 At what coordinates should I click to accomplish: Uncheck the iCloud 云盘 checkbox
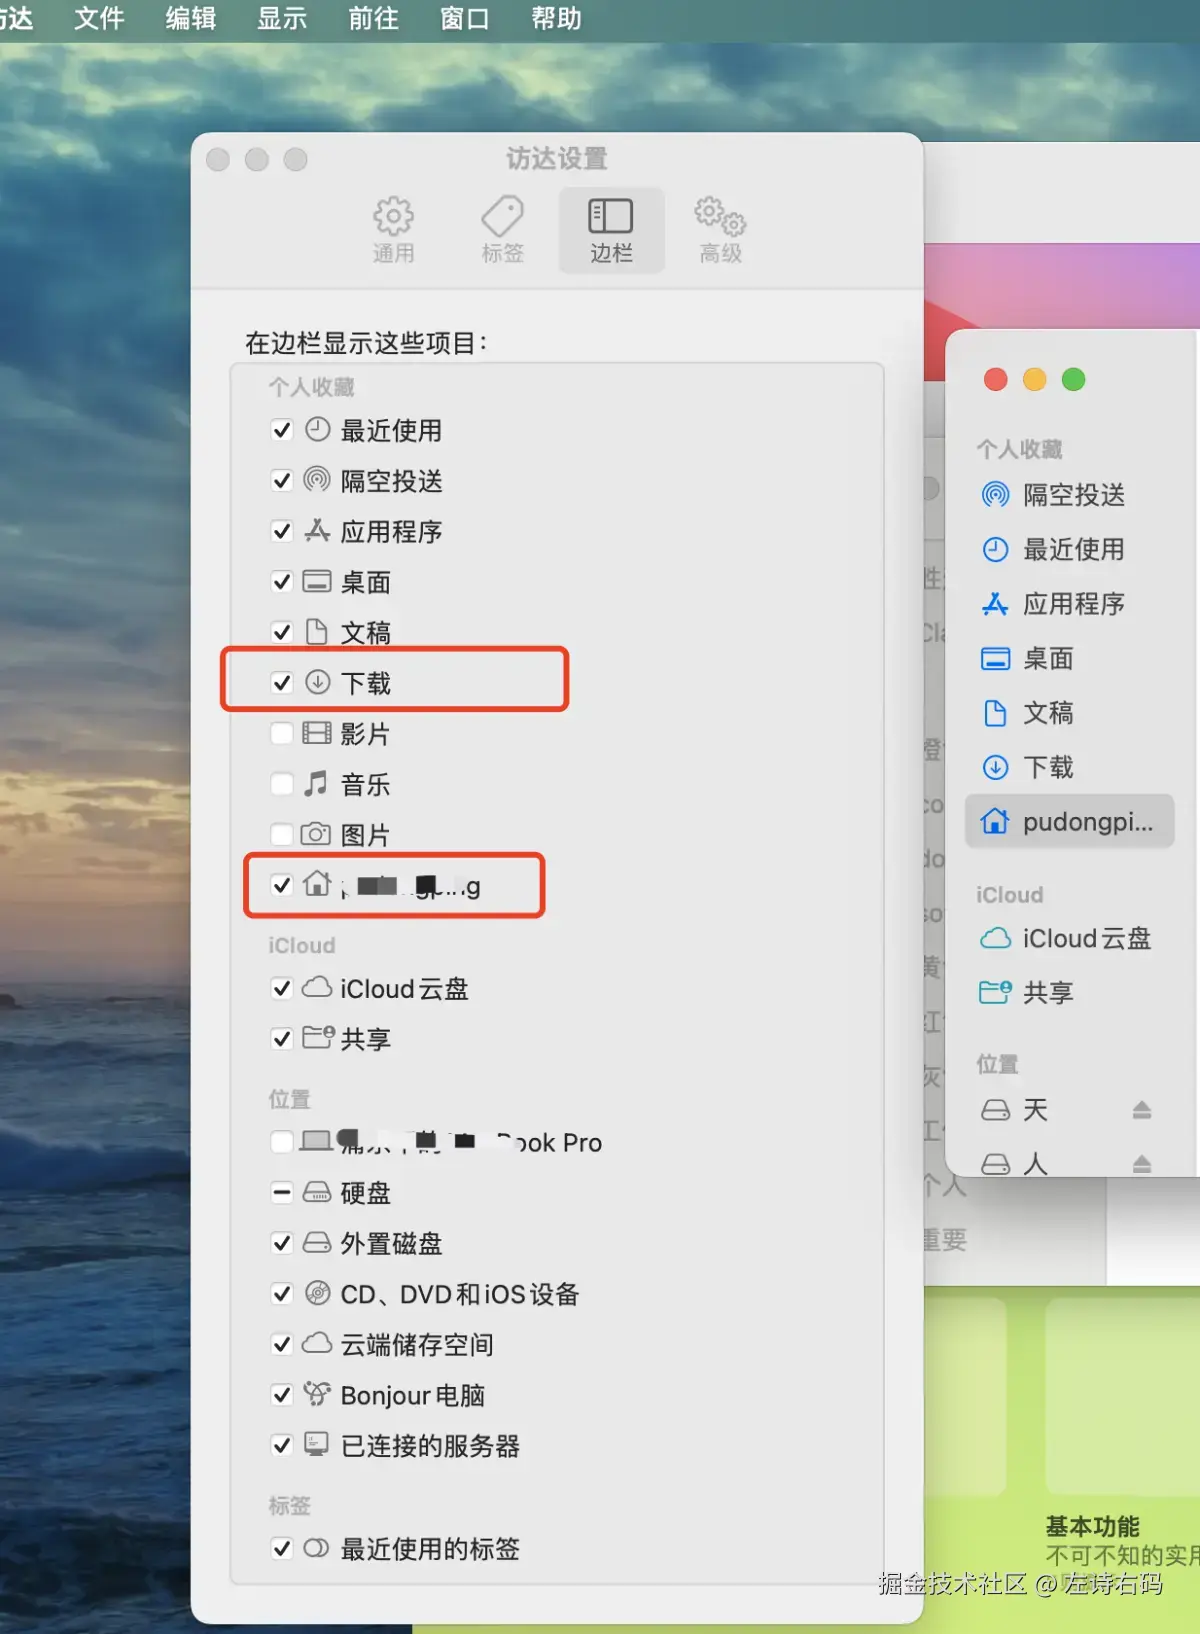(x=282, y=988)
